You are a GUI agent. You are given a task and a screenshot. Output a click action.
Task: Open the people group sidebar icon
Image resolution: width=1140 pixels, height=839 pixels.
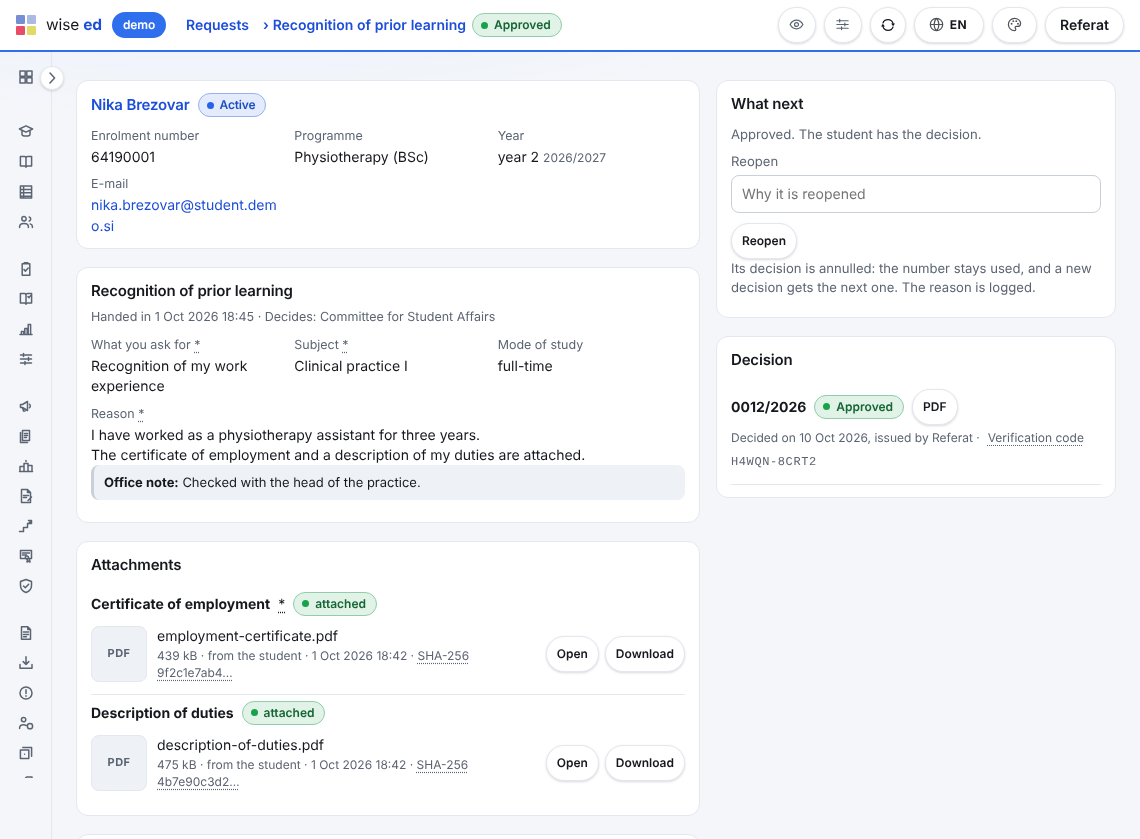click(26, 222)
